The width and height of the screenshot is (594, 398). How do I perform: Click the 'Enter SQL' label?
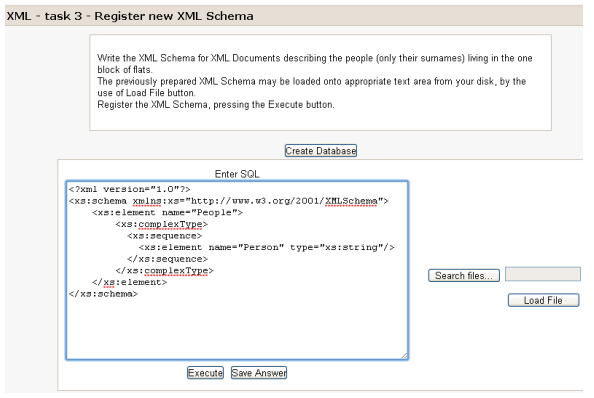(x=237, y=174)
